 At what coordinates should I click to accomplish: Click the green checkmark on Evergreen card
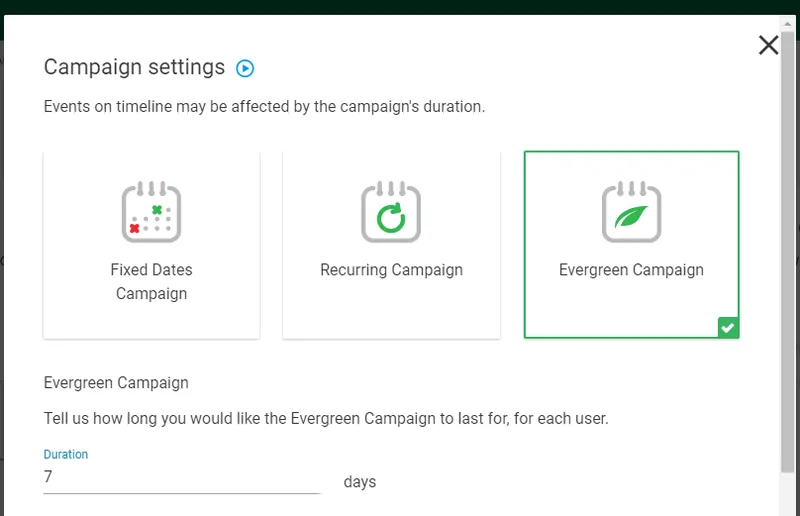[x=728, y=327]
